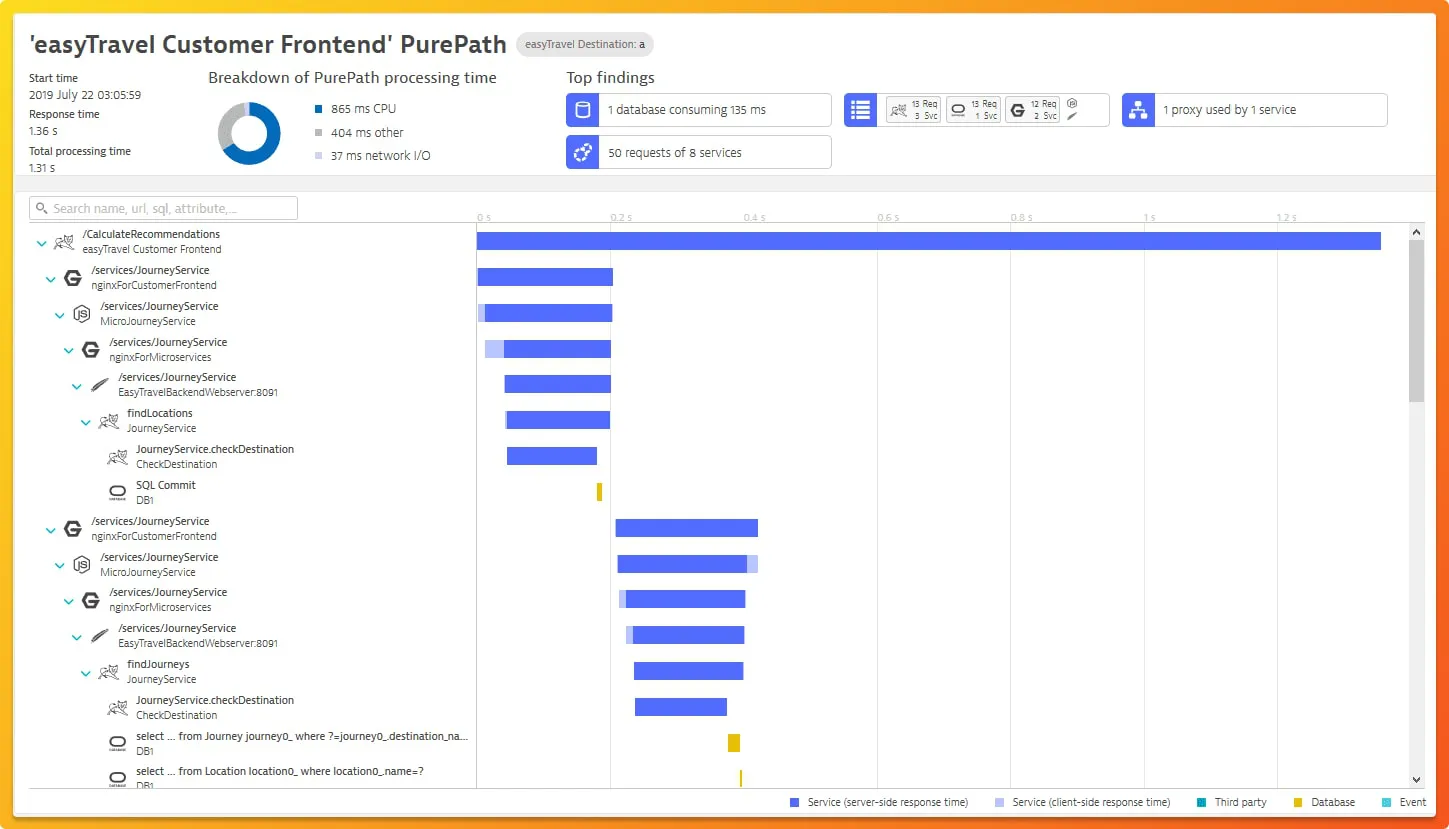Image resolution: width=1449 pixels, height=829 pixels.
Task: Select the database icon beside SQL Commit
Action: point(117,492)
